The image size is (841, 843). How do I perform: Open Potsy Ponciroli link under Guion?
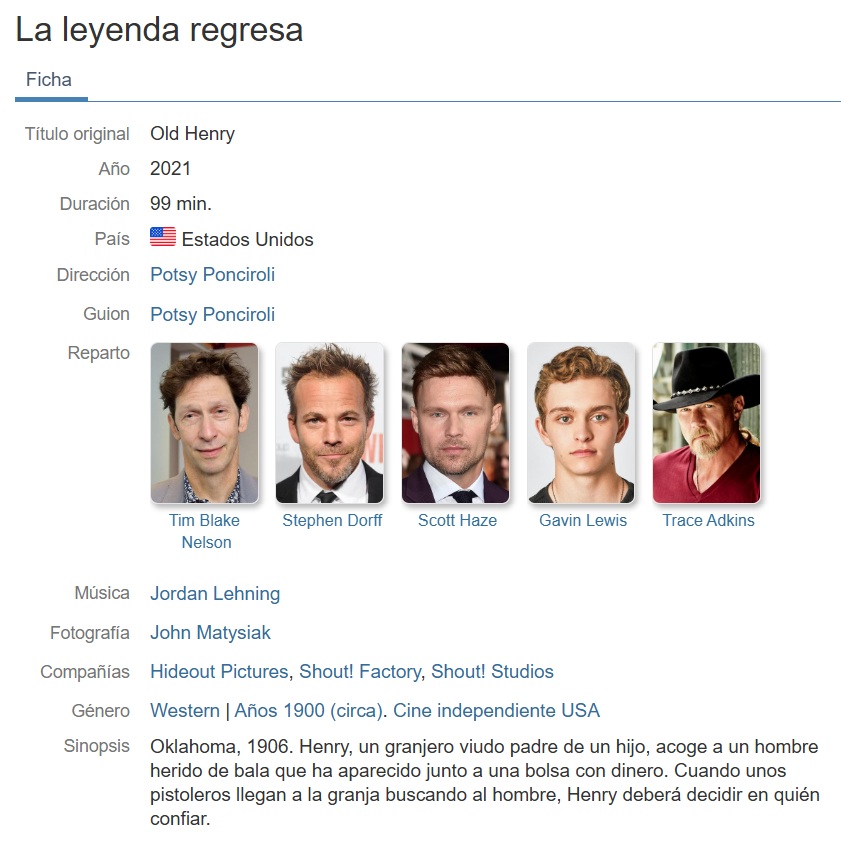(x=212, y=315)
